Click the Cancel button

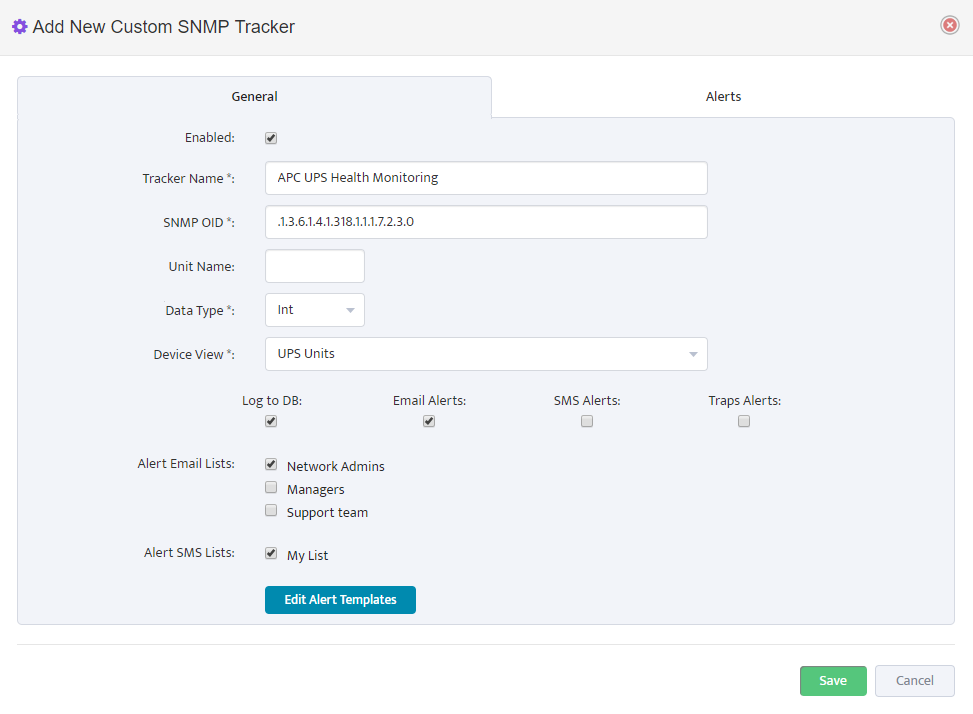tap(914, 681)
